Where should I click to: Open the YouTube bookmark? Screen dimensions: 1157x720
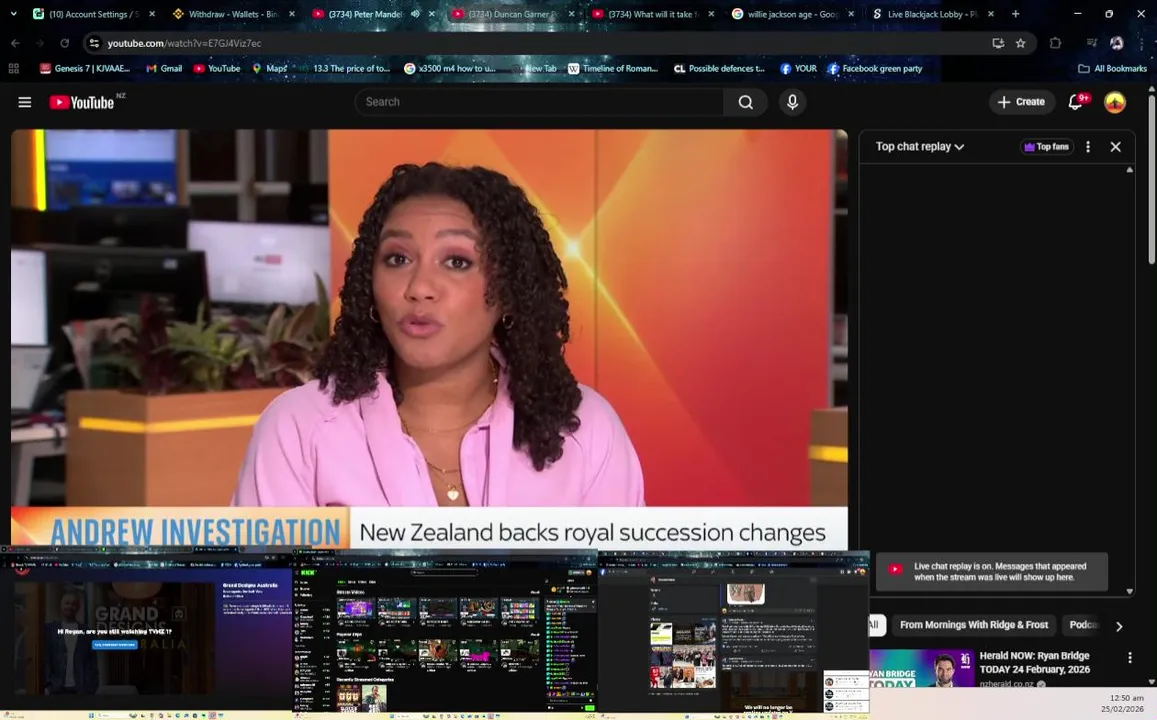pyautogui.click(x=217, y=68)
